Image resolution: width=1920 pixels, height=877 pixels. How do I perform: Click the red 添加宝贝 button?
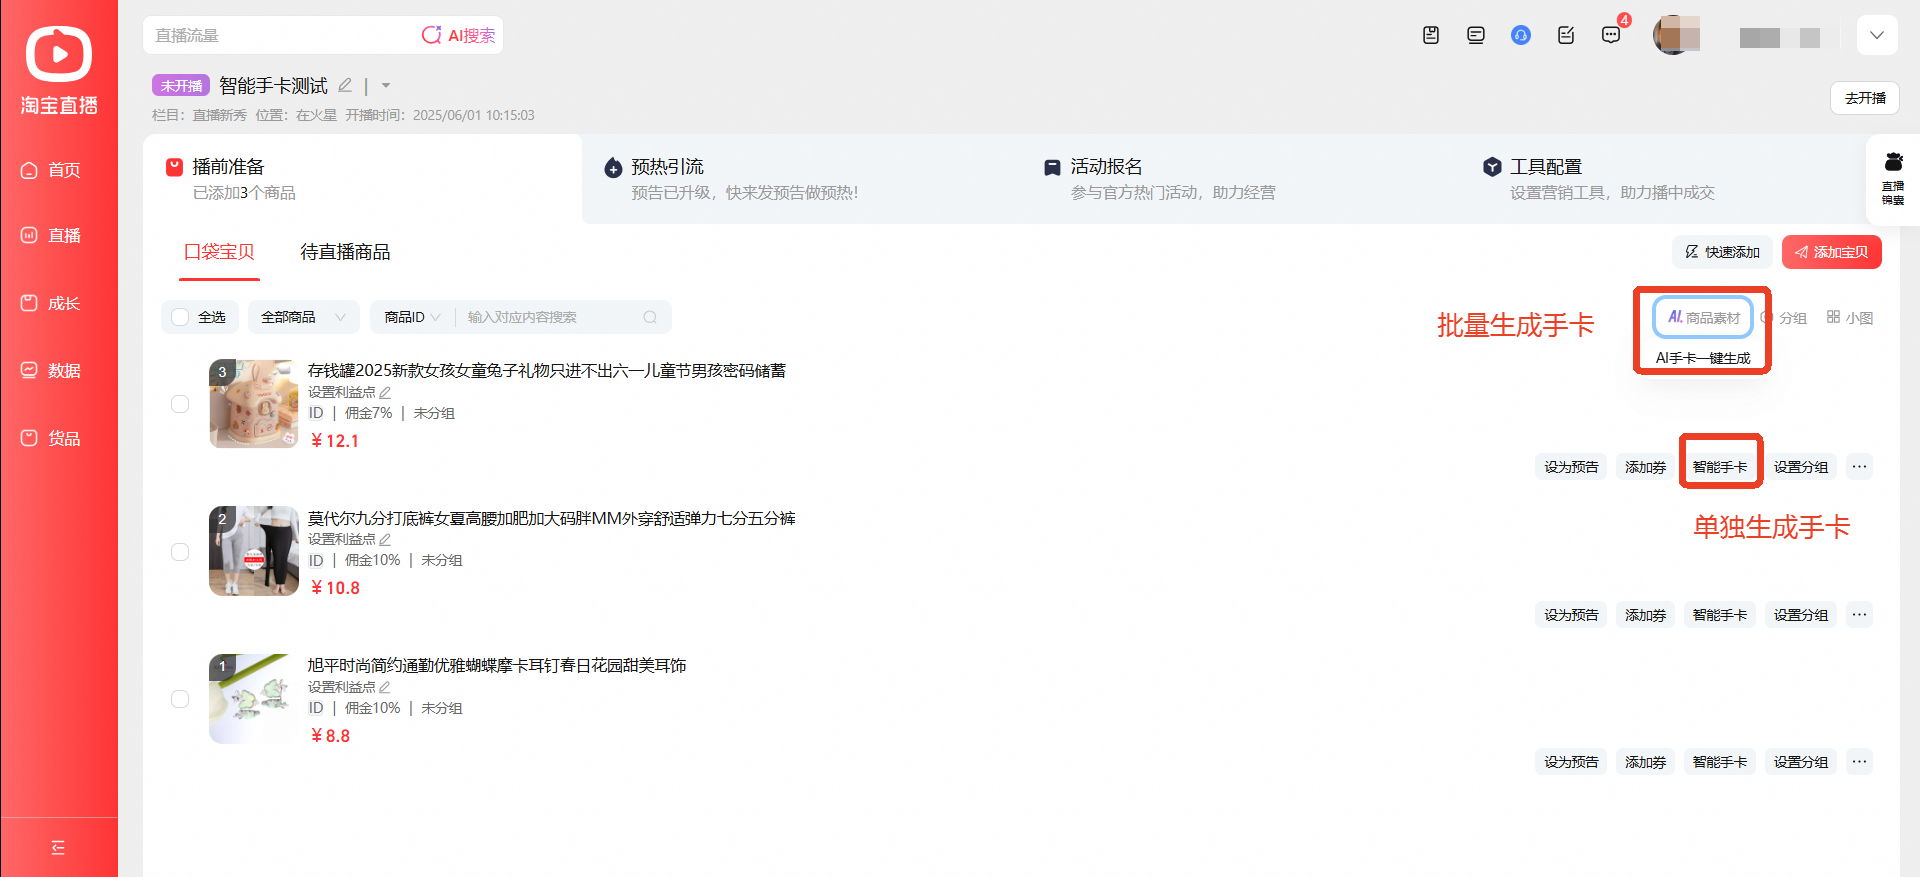pyautogui.click(x=1832, y=252)
